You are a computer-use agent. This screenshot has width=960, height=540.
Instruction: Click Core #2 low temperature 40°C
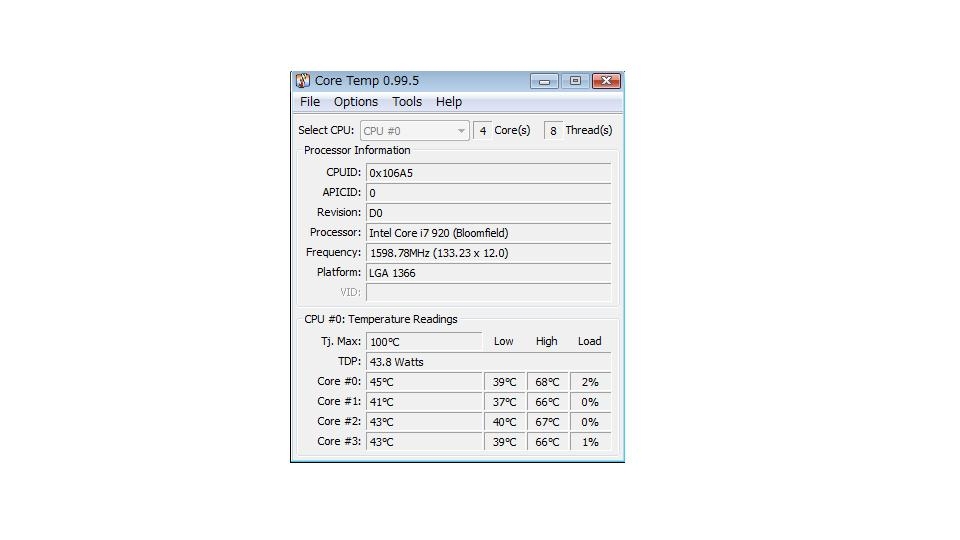pos(505,422)
